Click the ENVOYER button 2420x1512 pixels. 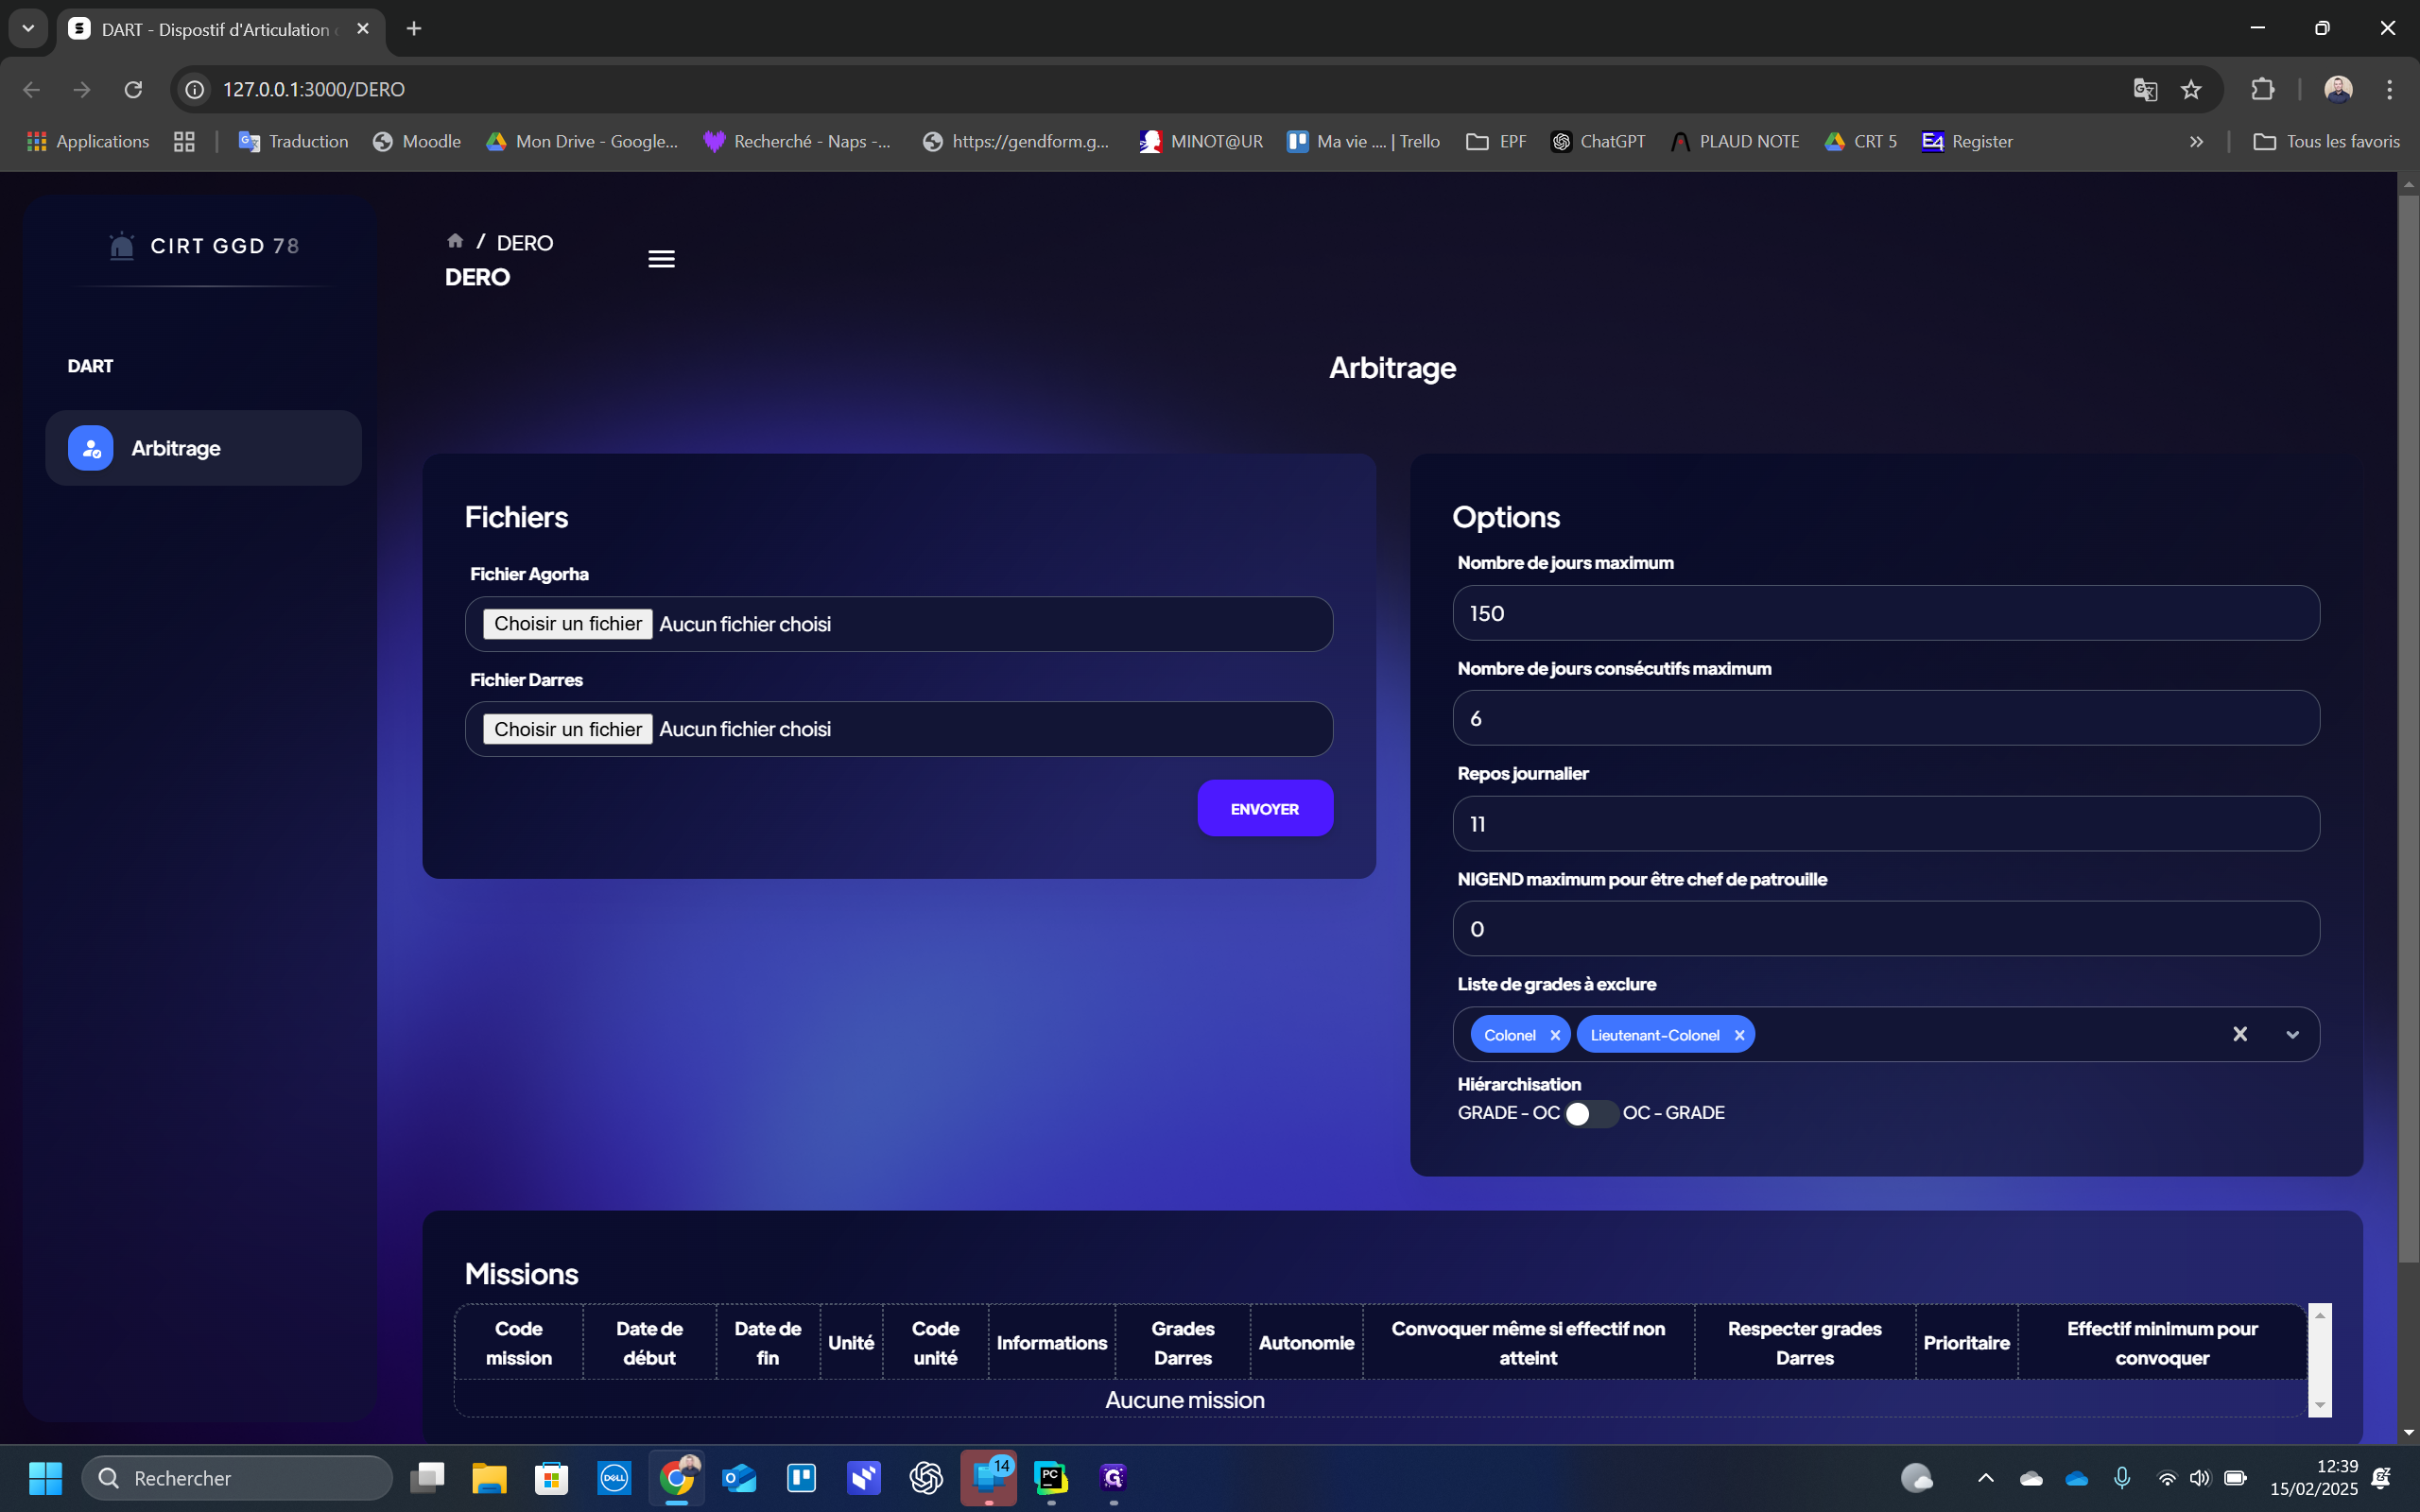(x=1265, y=808)
